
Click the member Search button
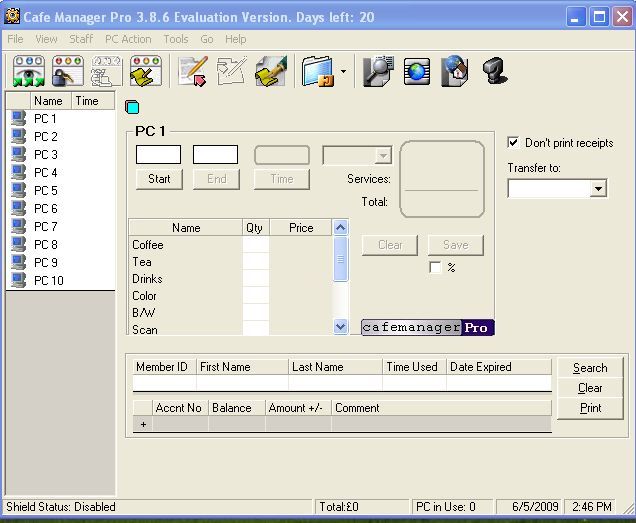click(x=590, y=368)
